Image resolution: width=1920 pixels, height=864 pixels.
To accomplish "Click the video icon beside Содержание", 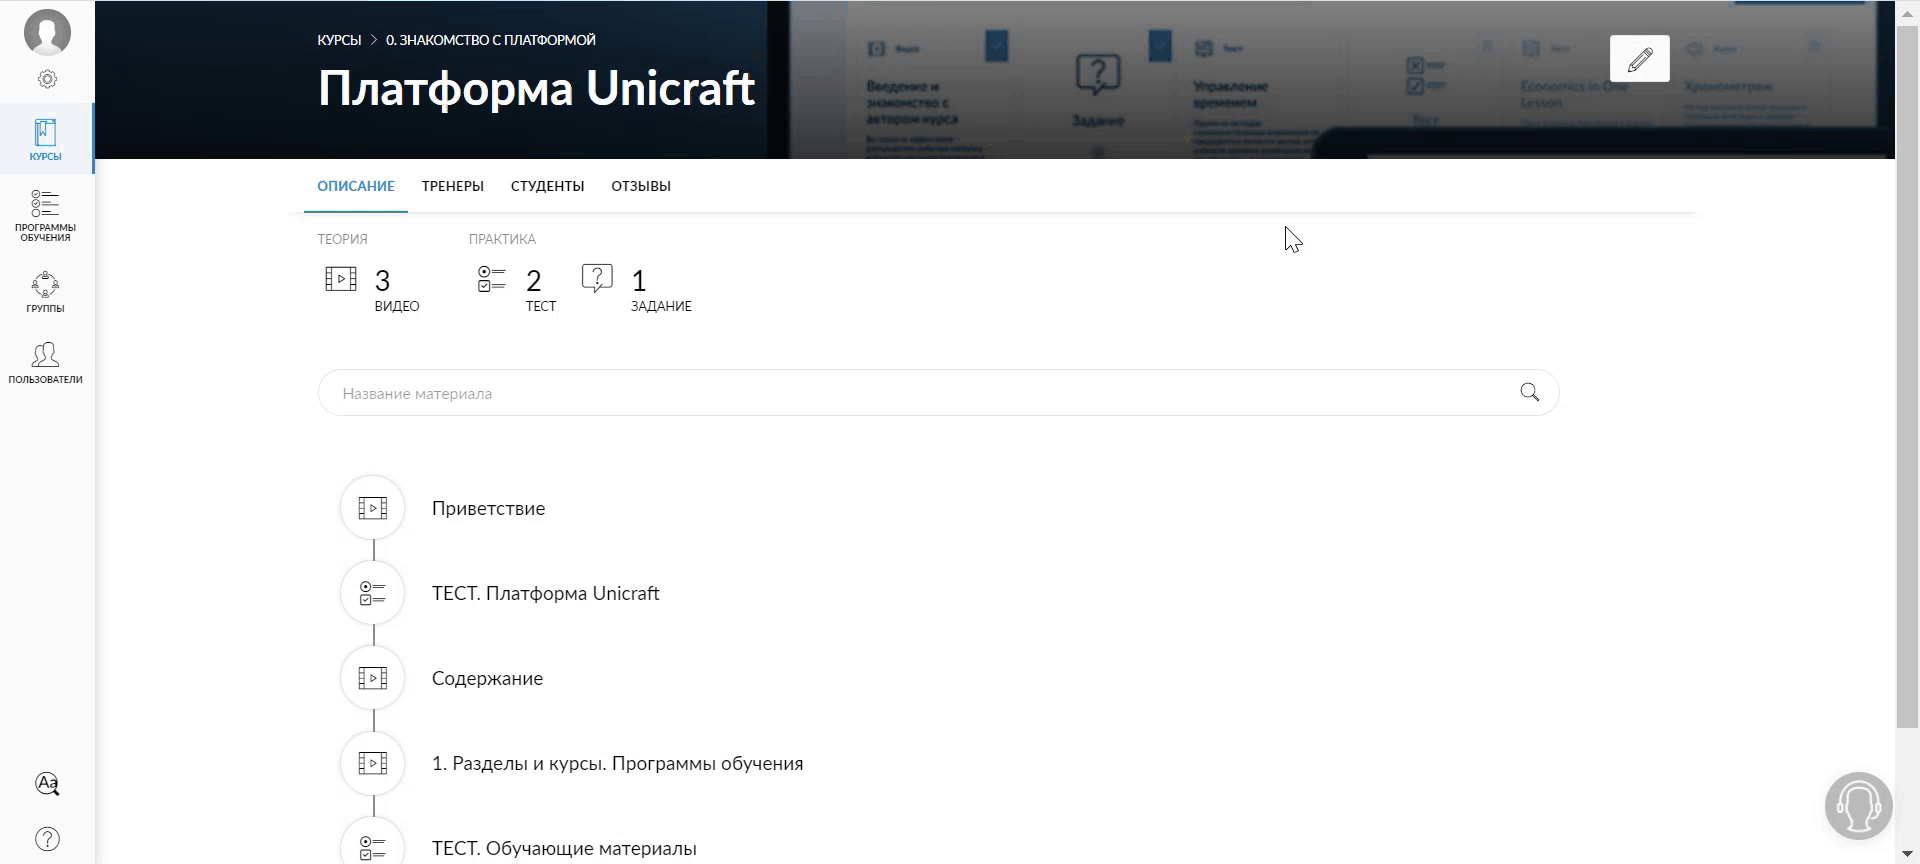I will pos(373,678).
